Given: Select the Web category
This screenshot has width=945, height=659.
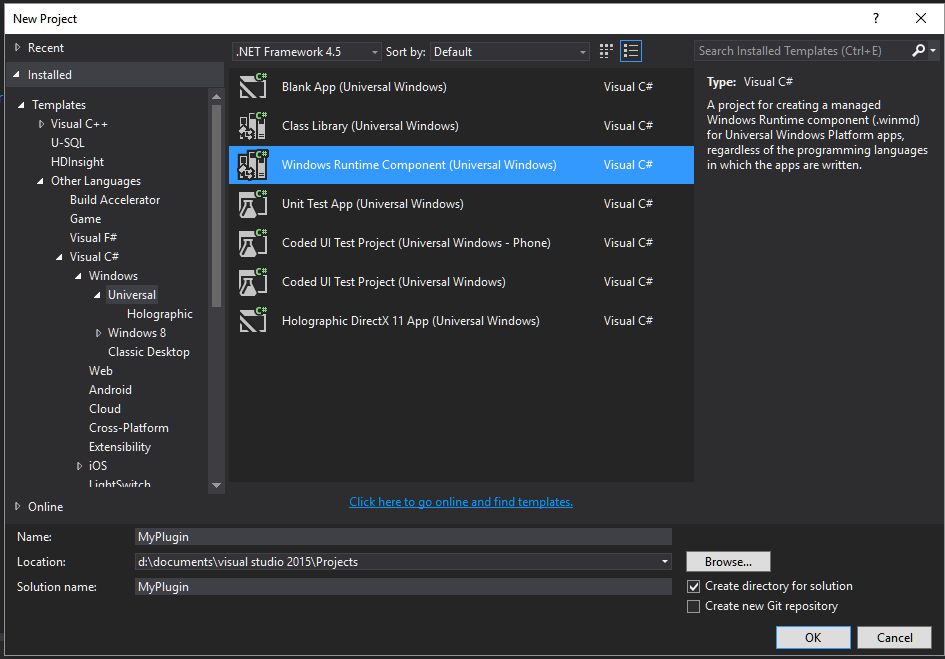Looking at the screenshot, I should click(x=101, y=371).
